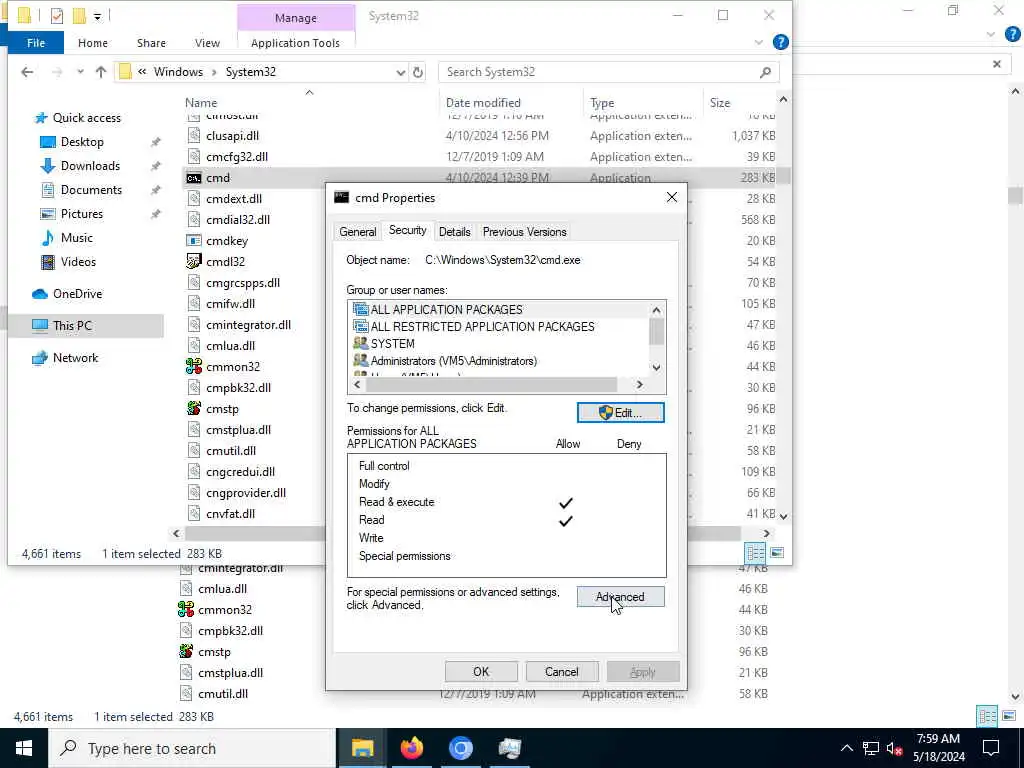Image resolution: width=1024 pixels, height=768 pixels.
Task: Open the notification center icon
Action: click(x=991, y=748)
